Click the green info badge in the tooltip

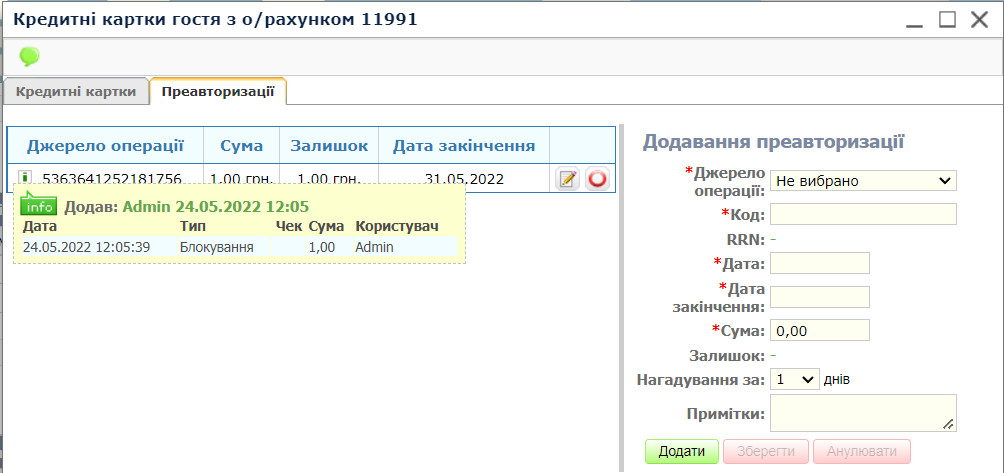(39, 206)
